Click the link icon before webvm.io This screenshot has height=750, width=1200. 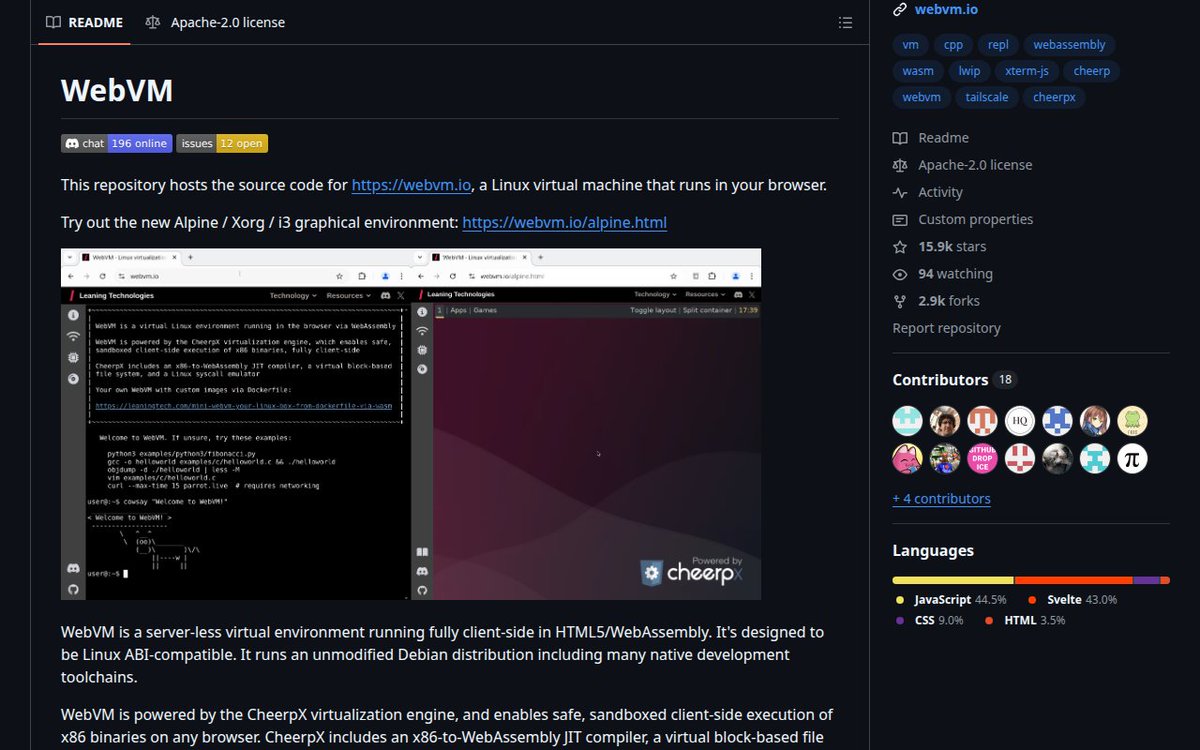[x=898, y=10]
